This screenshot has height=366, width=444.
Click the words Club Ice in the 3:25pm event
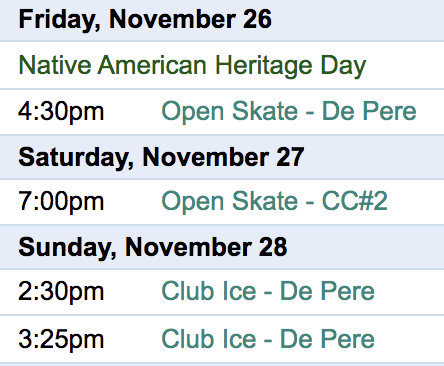point(209,339)
